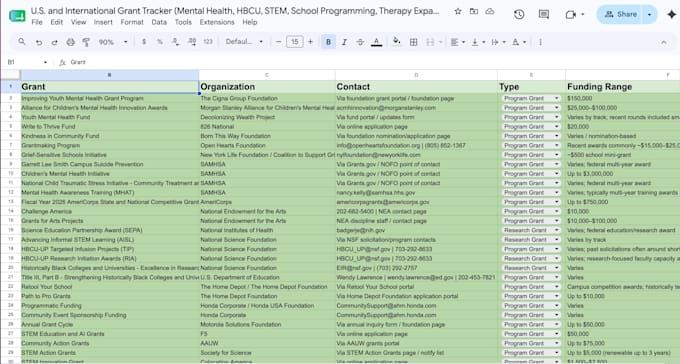Select cell nancy.kelly@samhsa.hhs.gov
The width and height of the screenshot is (680, 364).
(x=416, y=193)
